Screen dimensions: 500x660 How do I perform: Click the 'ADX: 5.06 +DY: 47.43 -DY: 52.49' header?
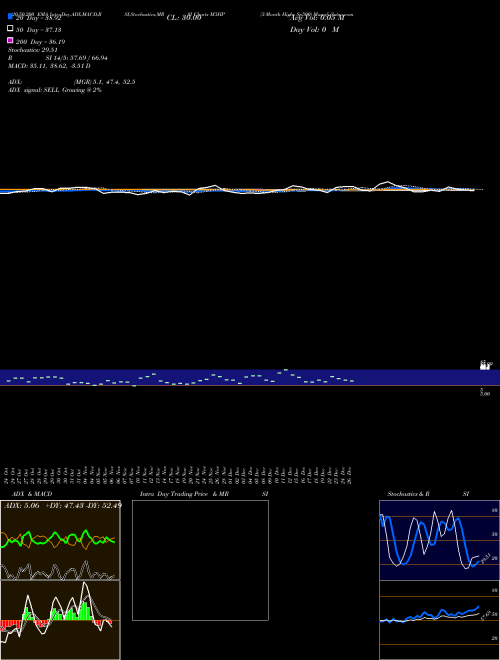(x=63, y=506)
